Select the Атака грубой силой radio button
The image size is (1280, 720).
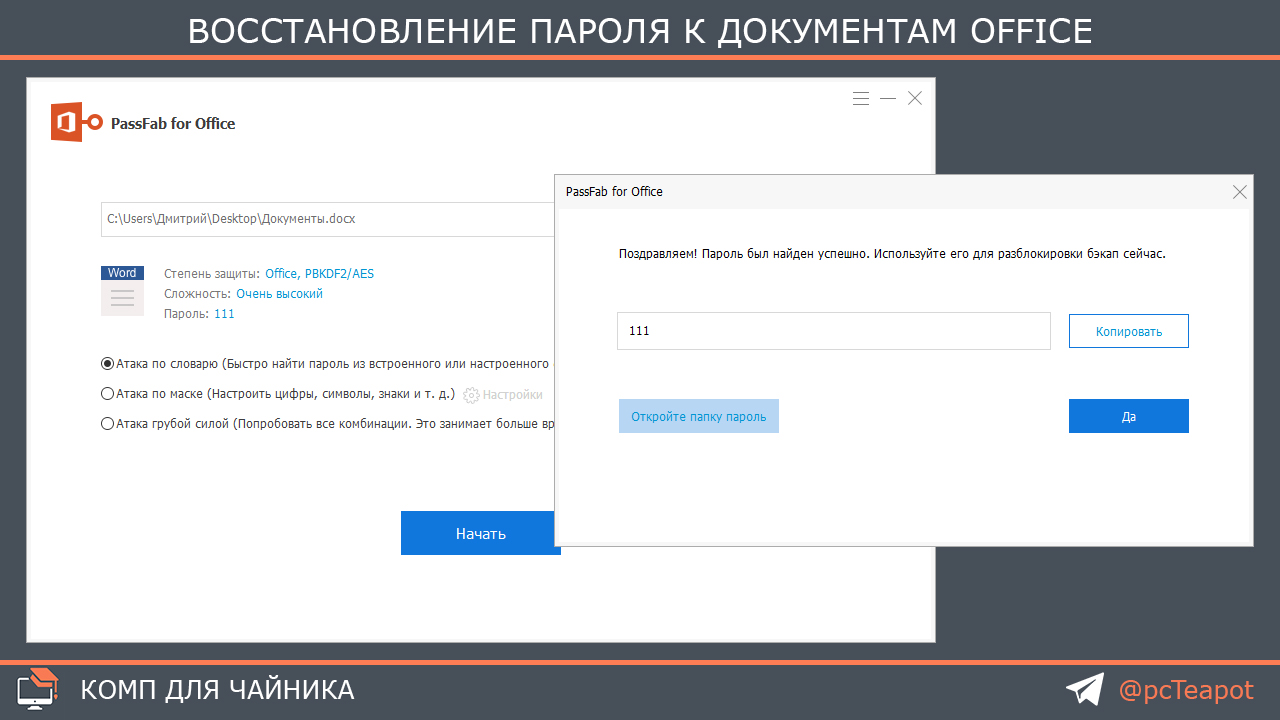tap(108, 424)
